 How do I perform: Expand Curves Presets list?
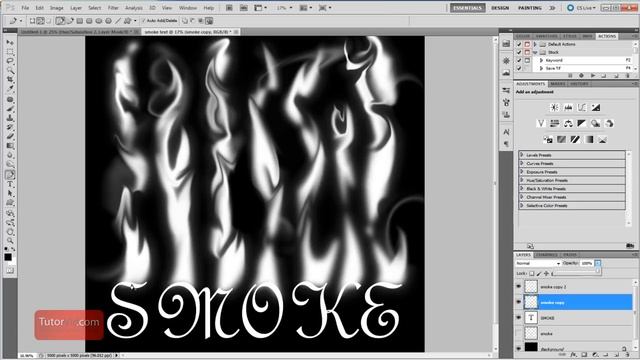522,163
